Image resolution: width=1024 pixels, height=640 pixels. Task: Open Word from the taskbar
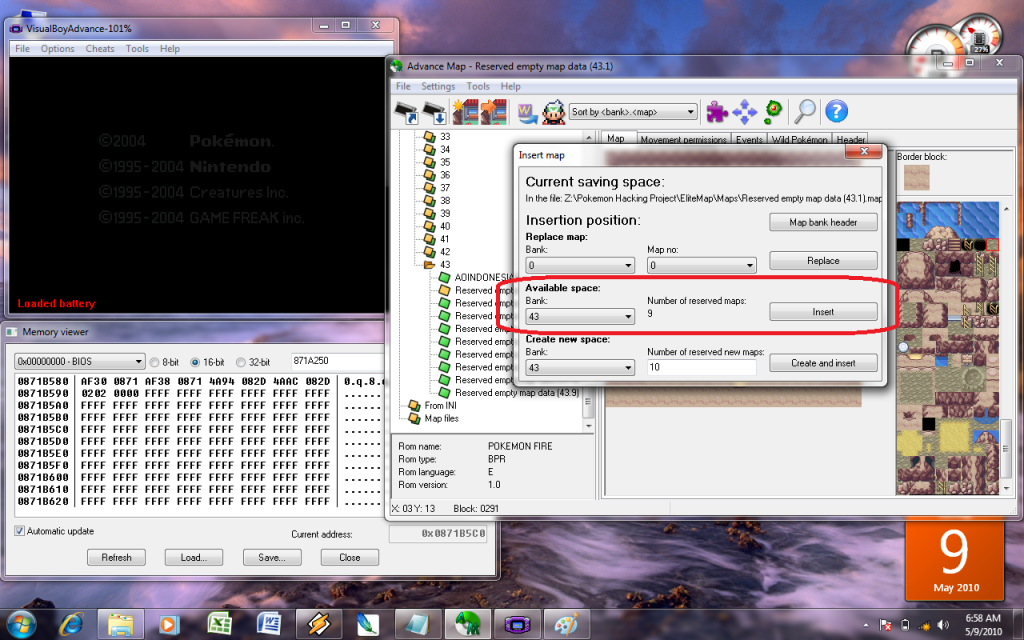268,624
